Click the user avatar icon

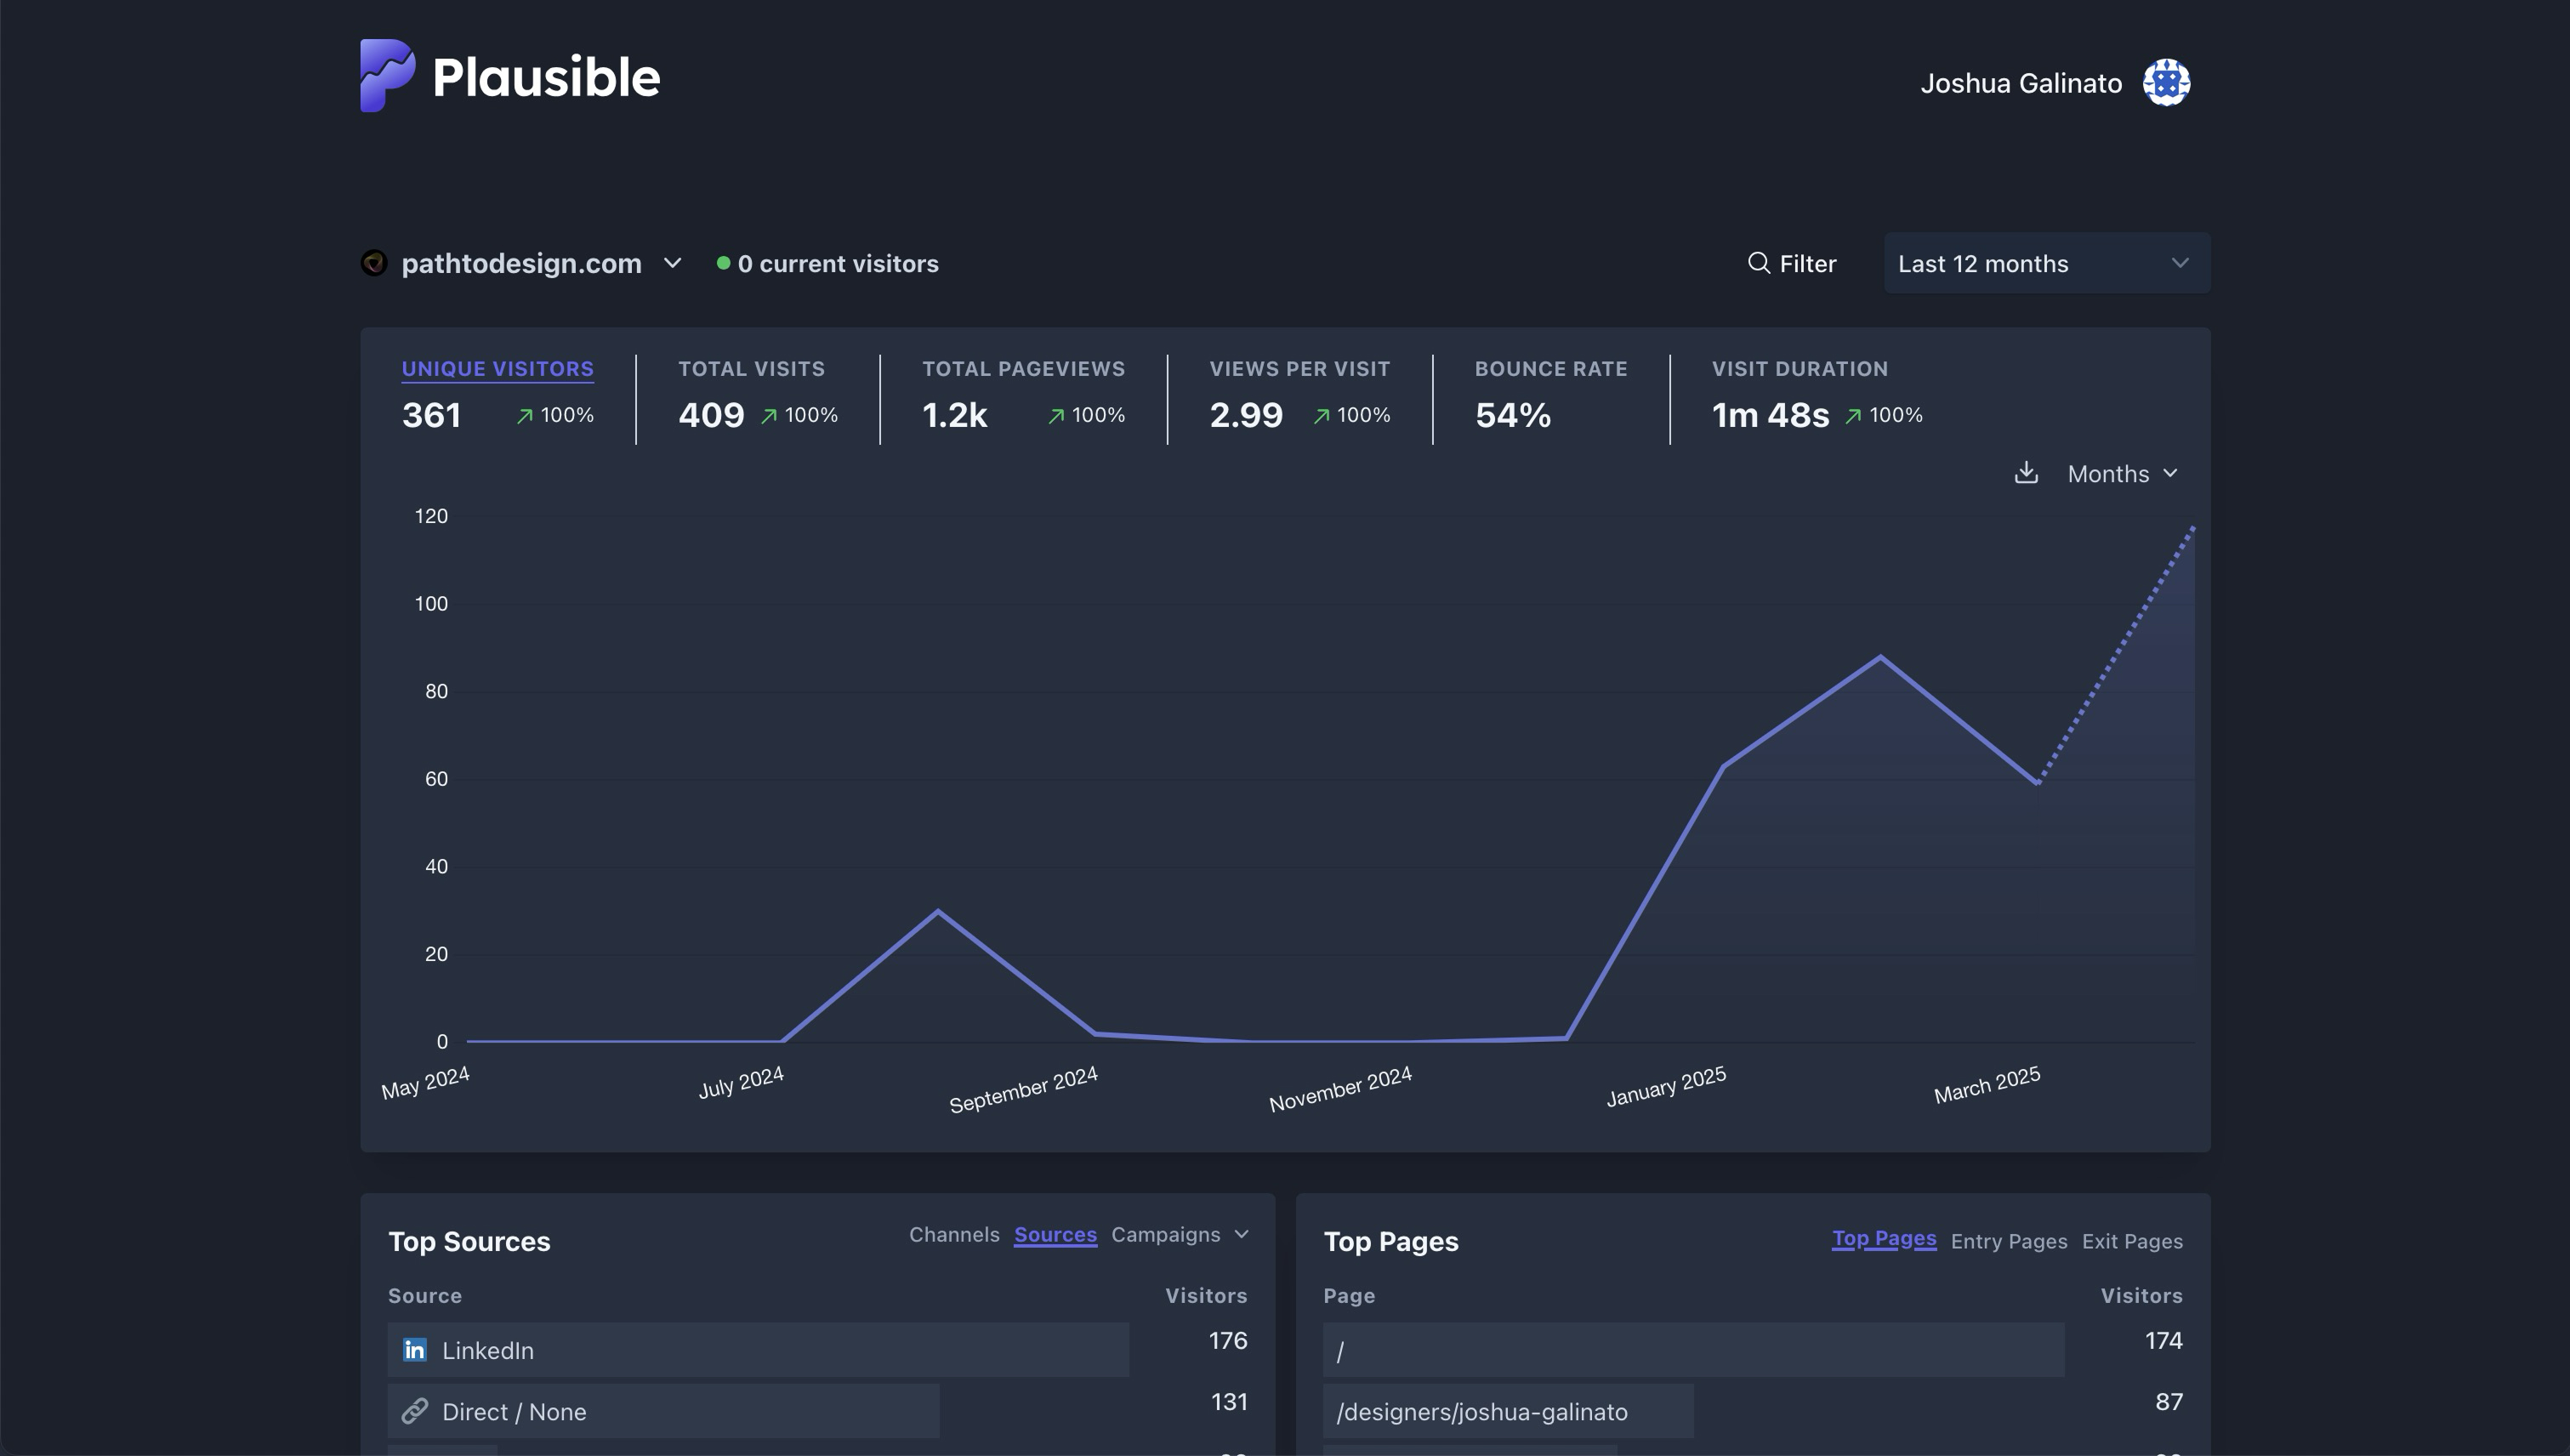[x=2166, y=82]
